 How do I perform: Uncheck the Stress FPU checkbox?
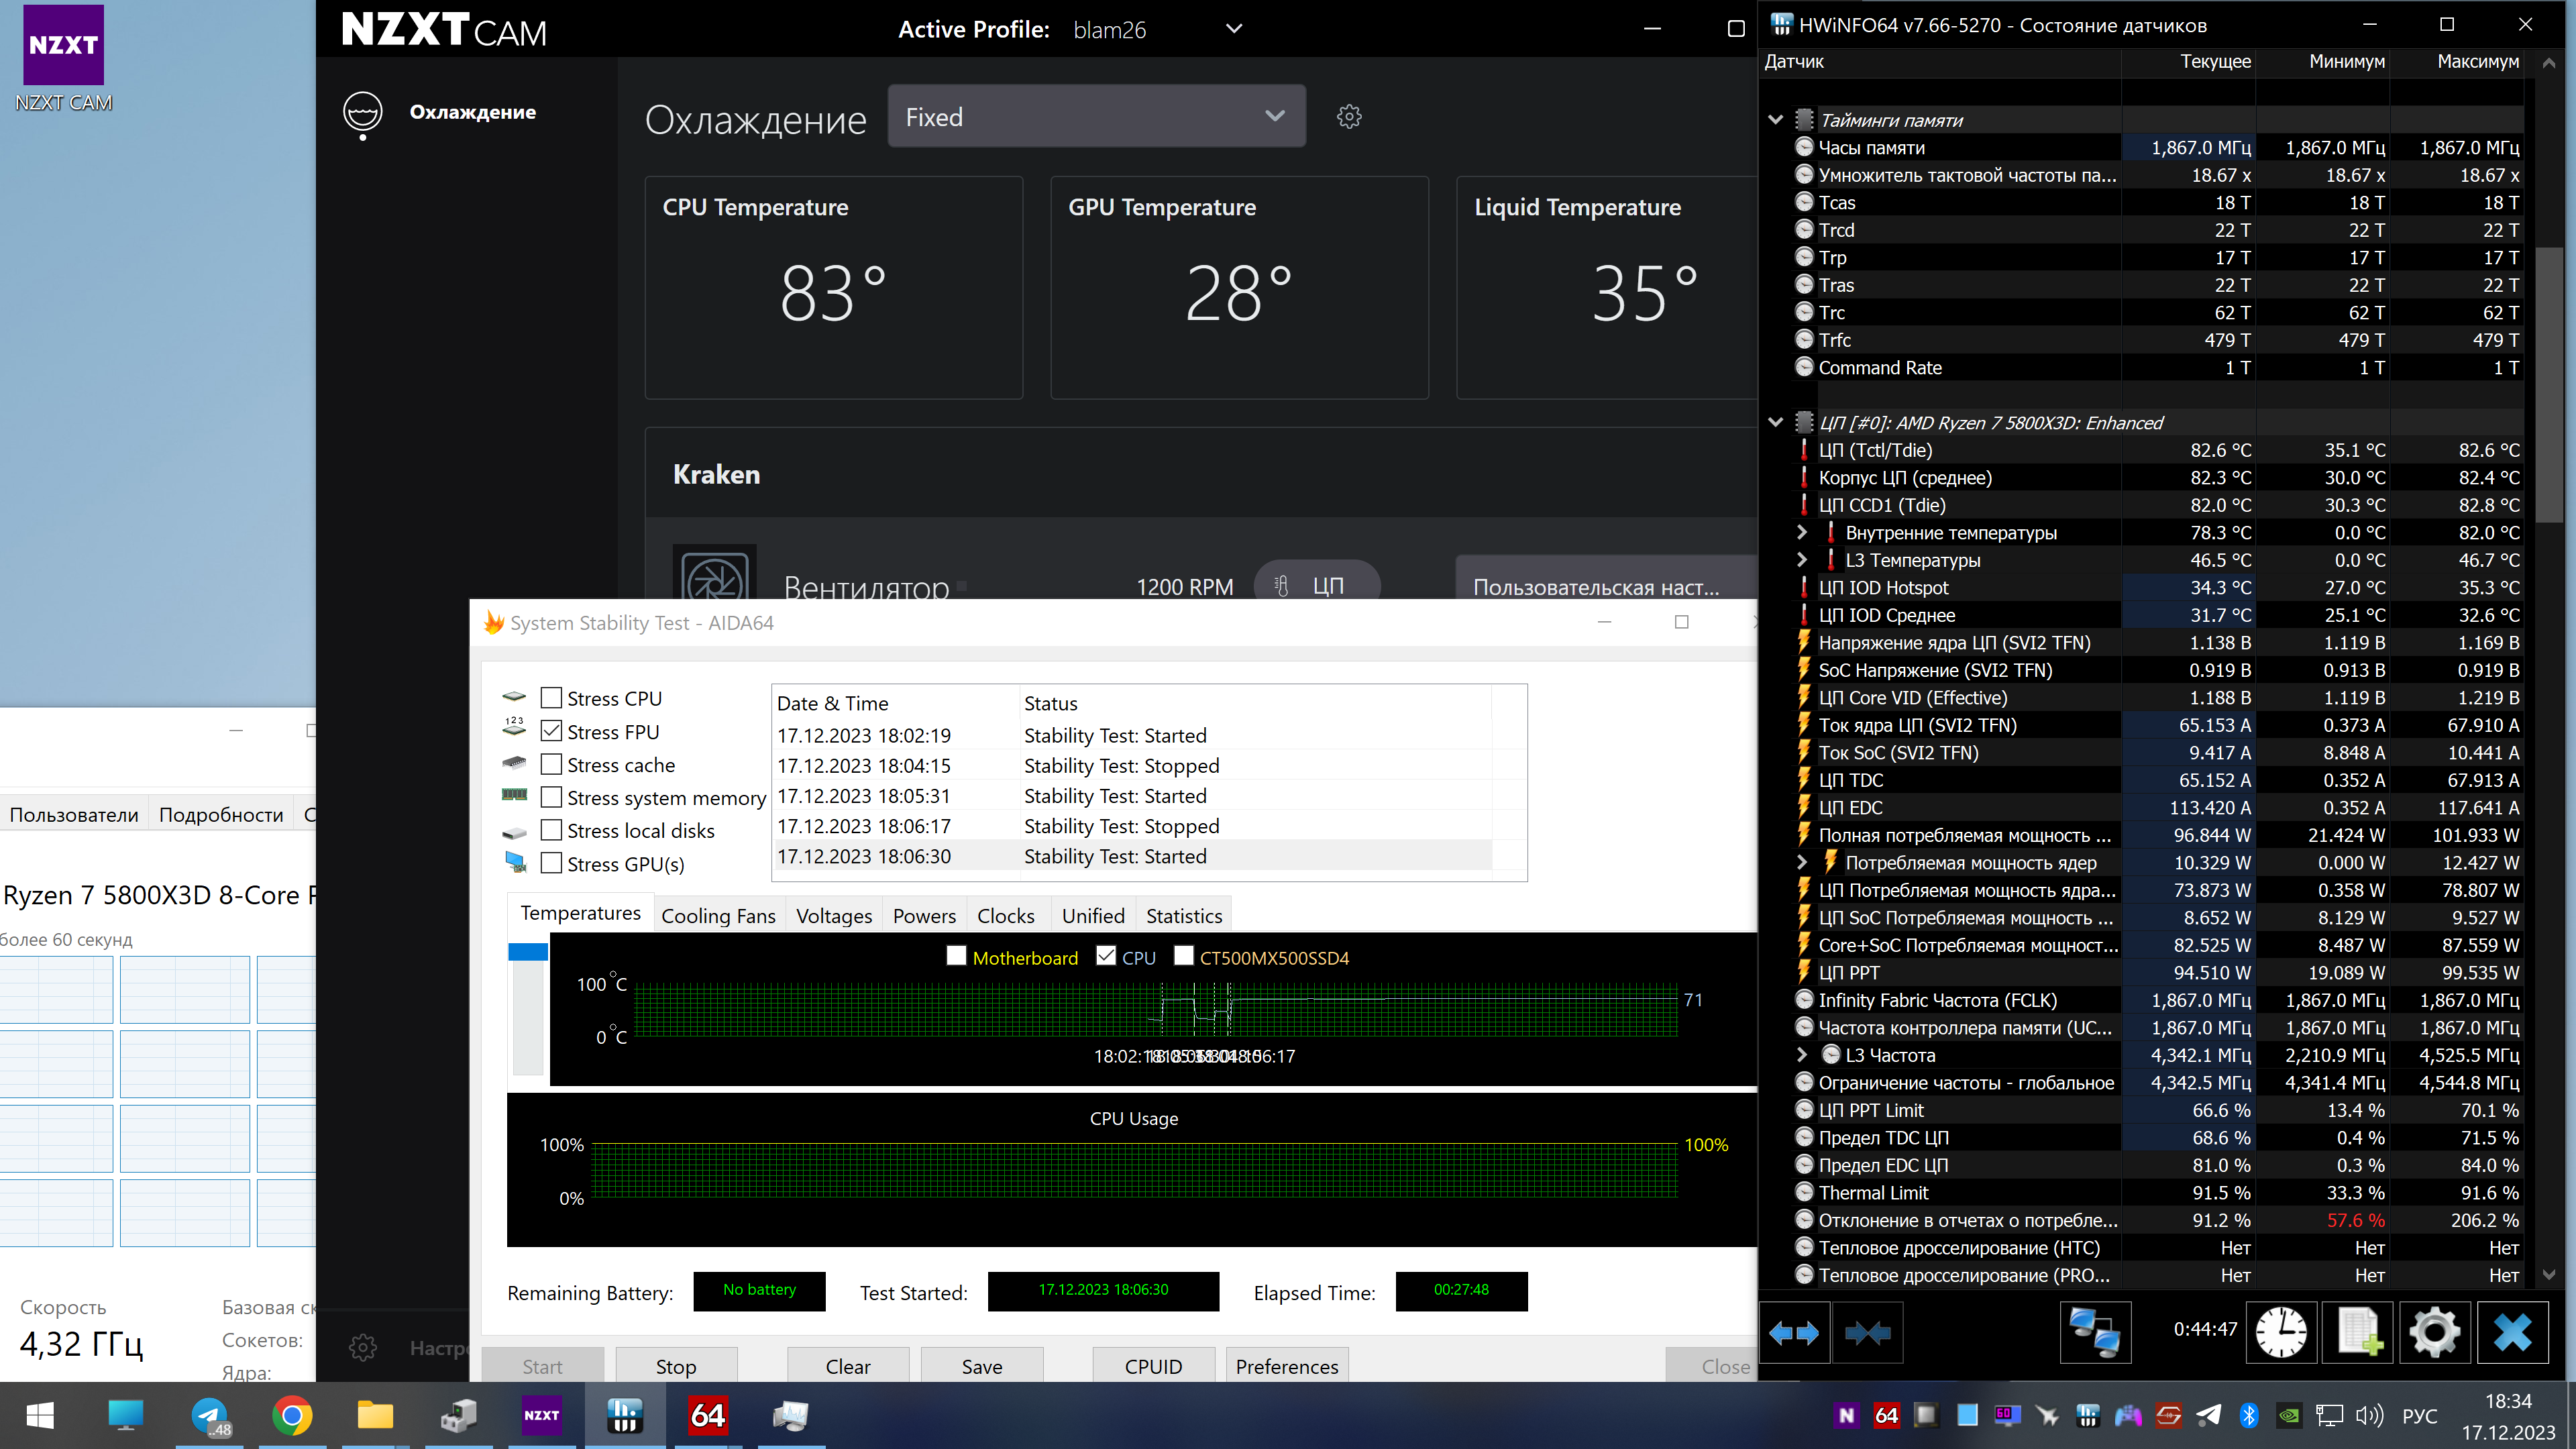(x=551, y=731)
